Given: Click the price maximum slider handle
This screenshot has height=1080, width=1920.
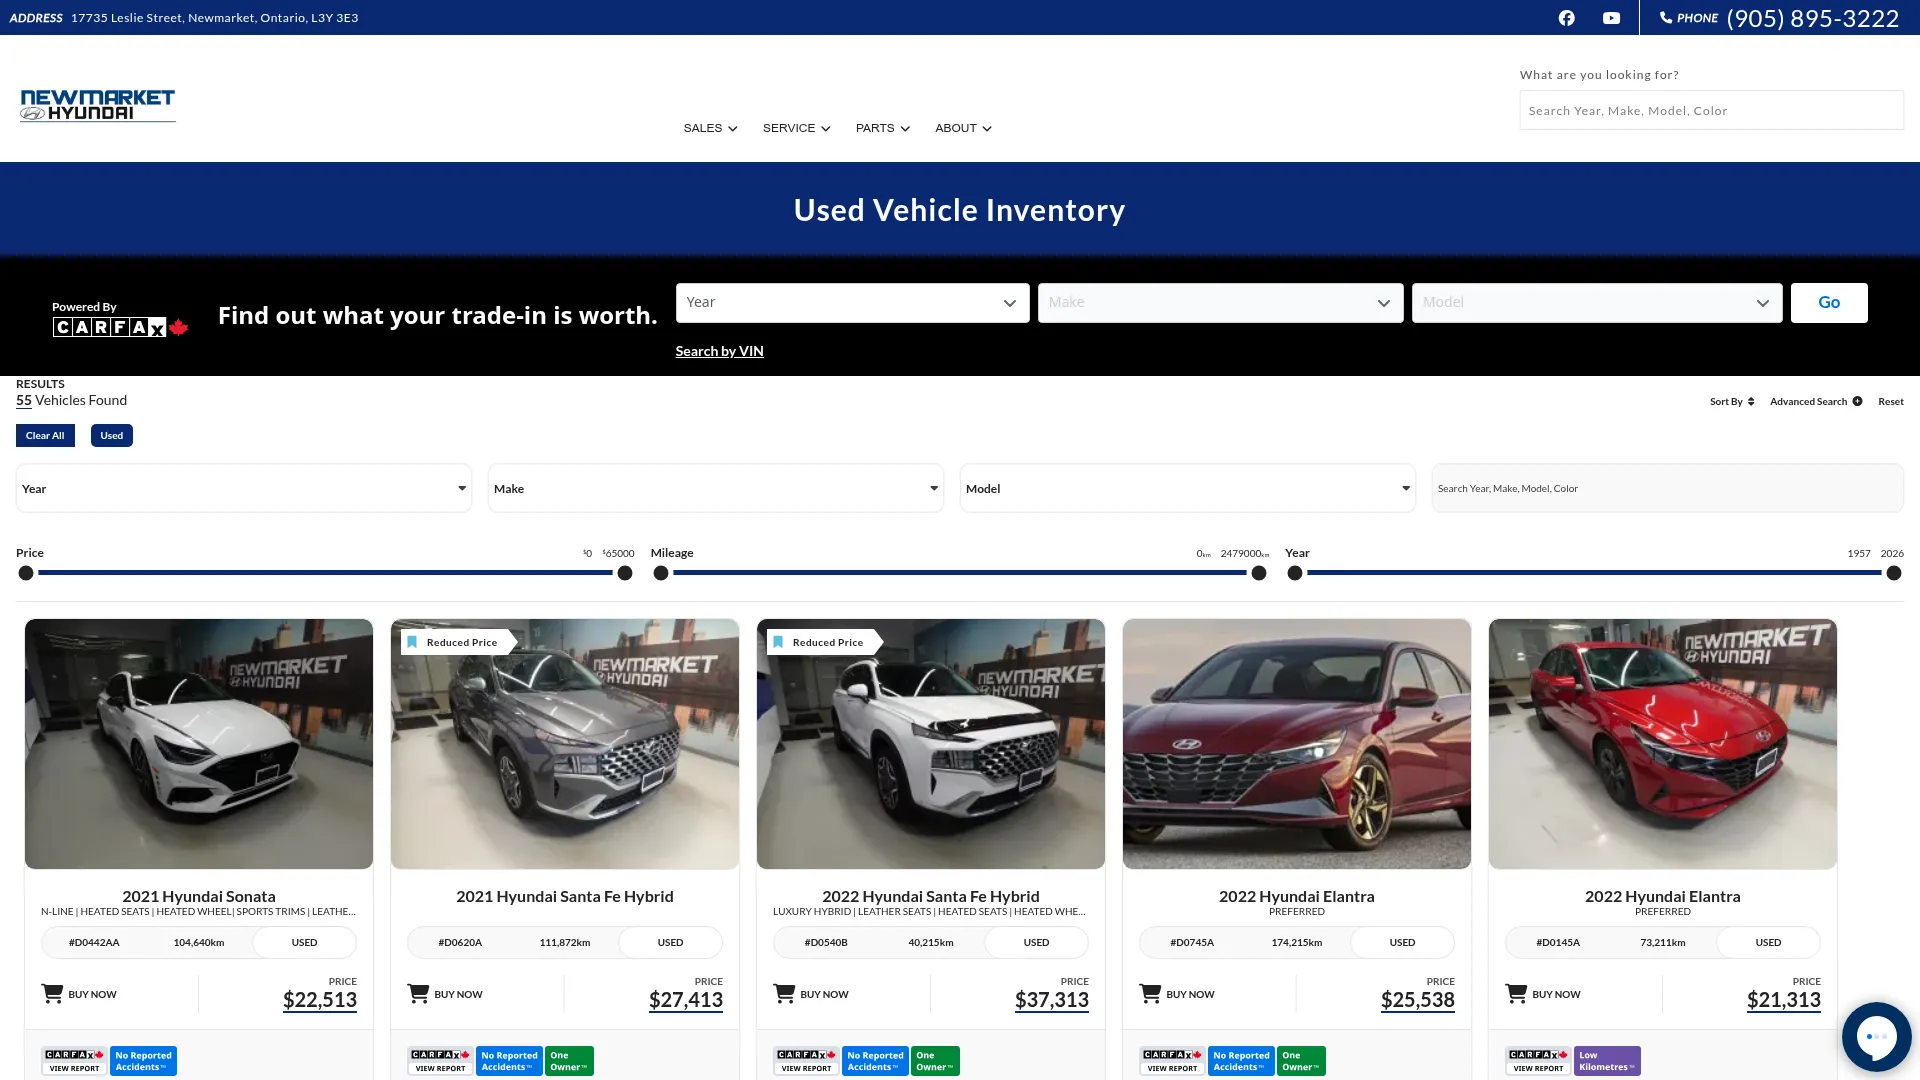Looking at the screenshot, I should (625, 573).
